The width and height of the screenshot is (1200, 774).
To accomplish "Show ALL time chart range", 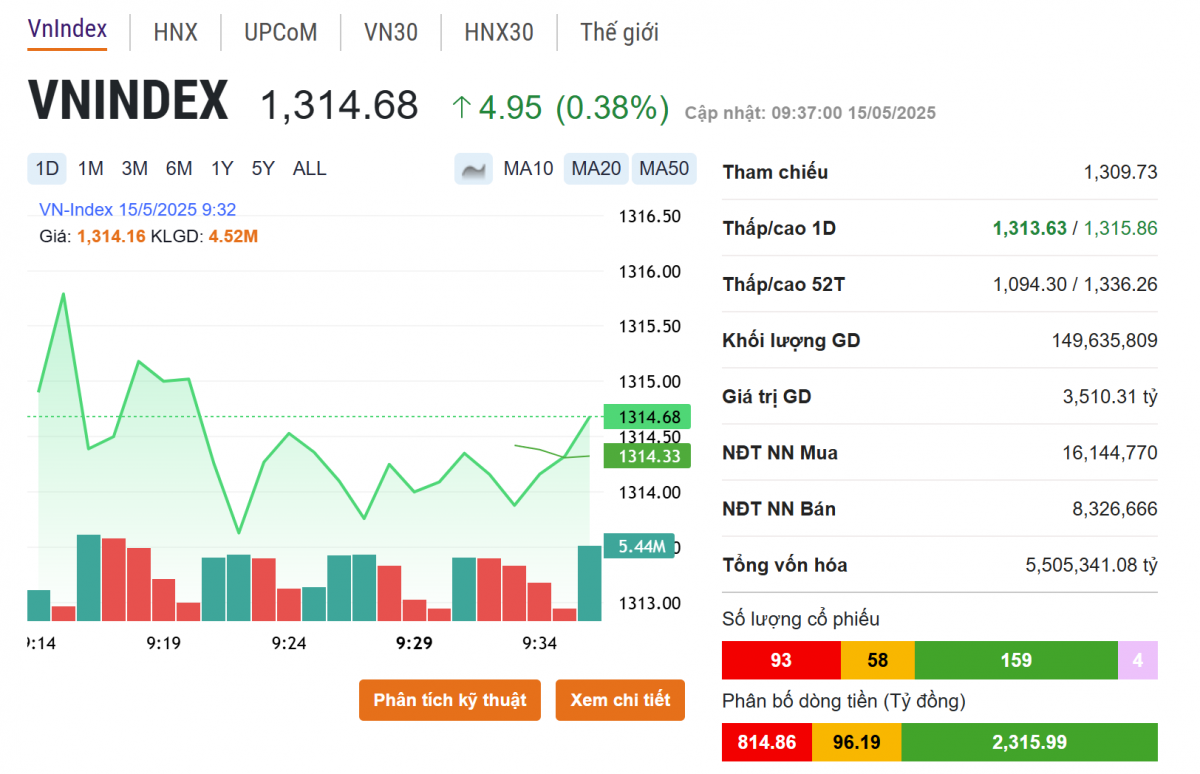I will (310, 169).
